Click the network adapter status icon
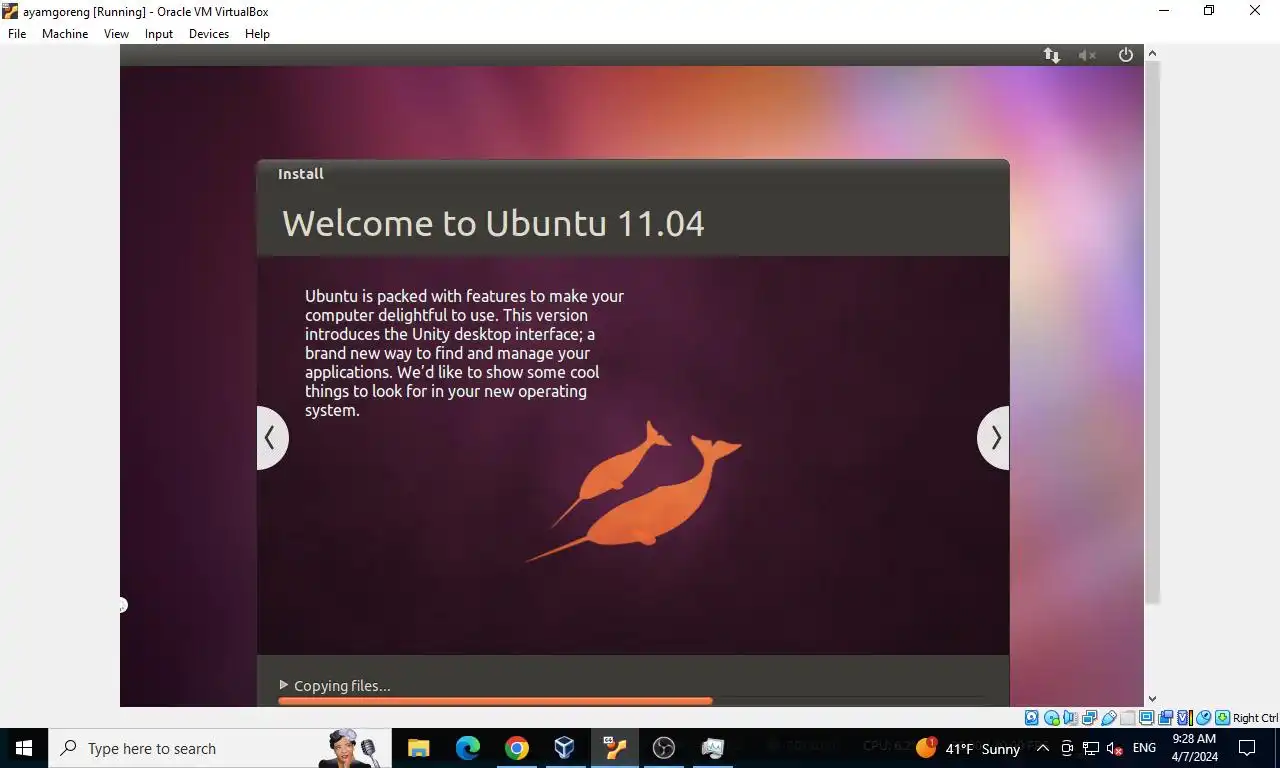 point(1090,718)
